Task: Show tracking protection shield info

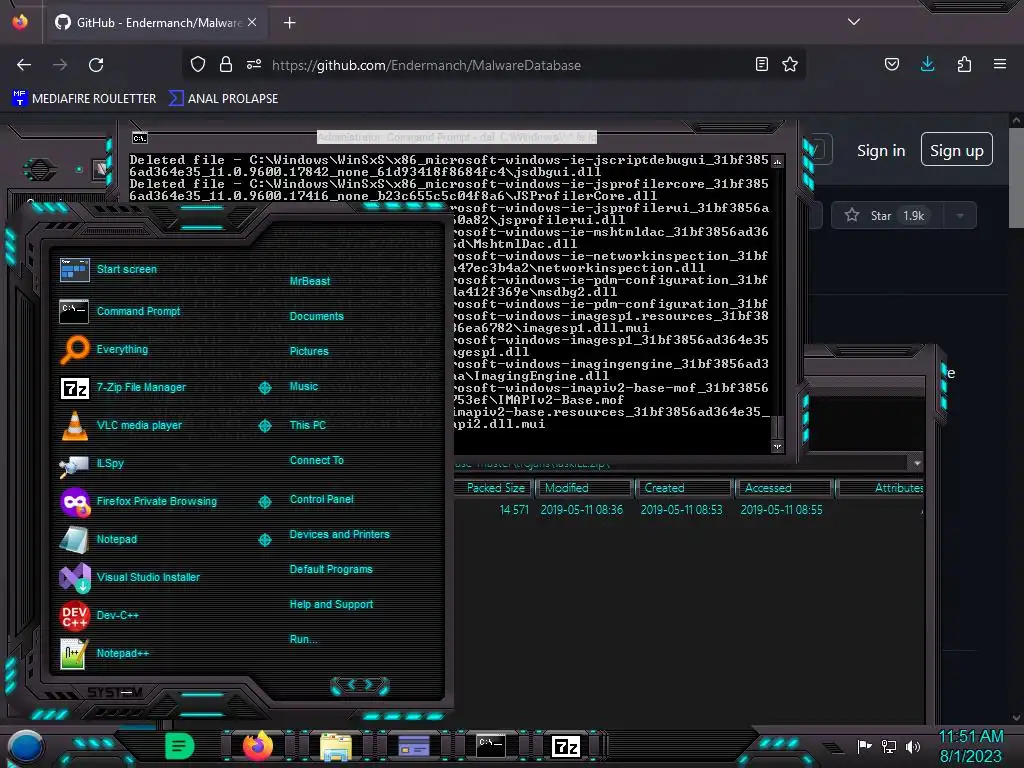Action: (198, 65)
